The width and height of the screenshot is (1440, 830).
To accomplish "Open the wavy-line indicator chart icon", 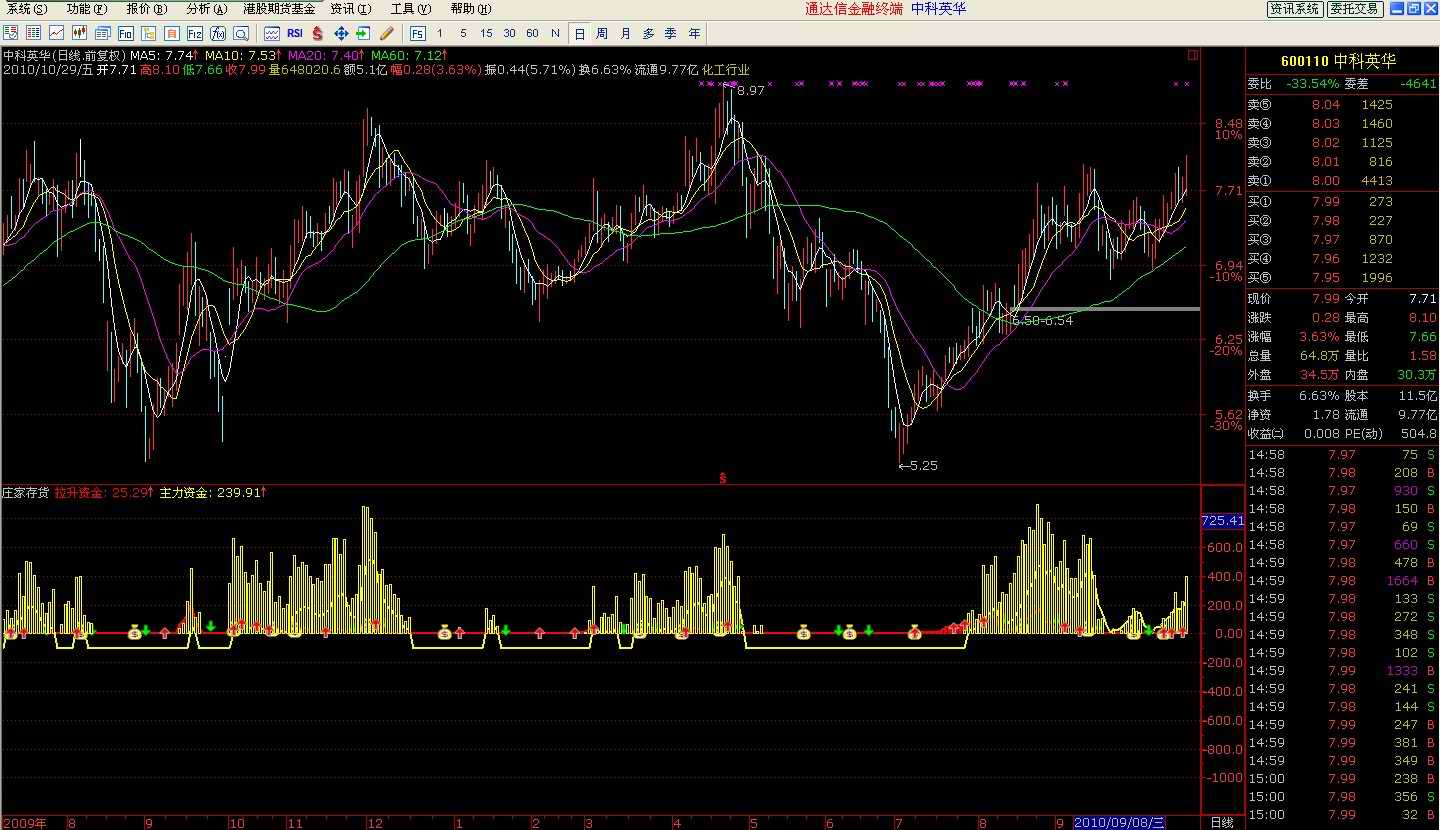I will coord(271,33).
